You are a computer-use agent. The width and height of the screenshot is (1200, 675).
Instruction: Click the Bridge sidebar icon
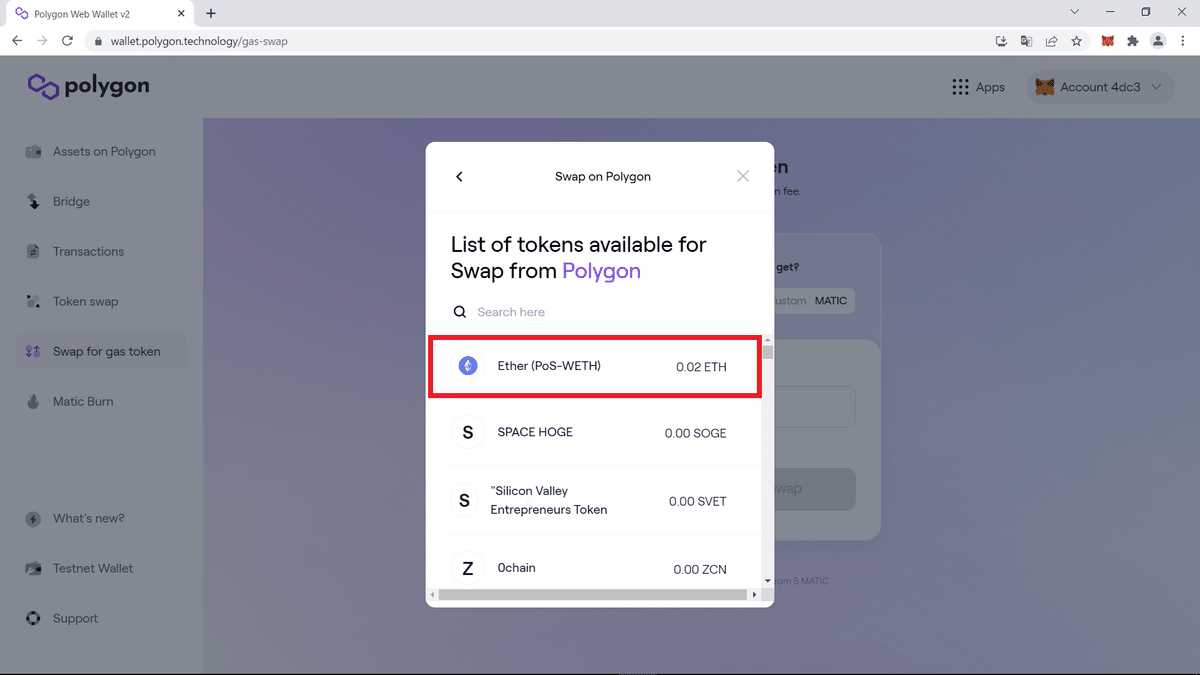point(33,202)
